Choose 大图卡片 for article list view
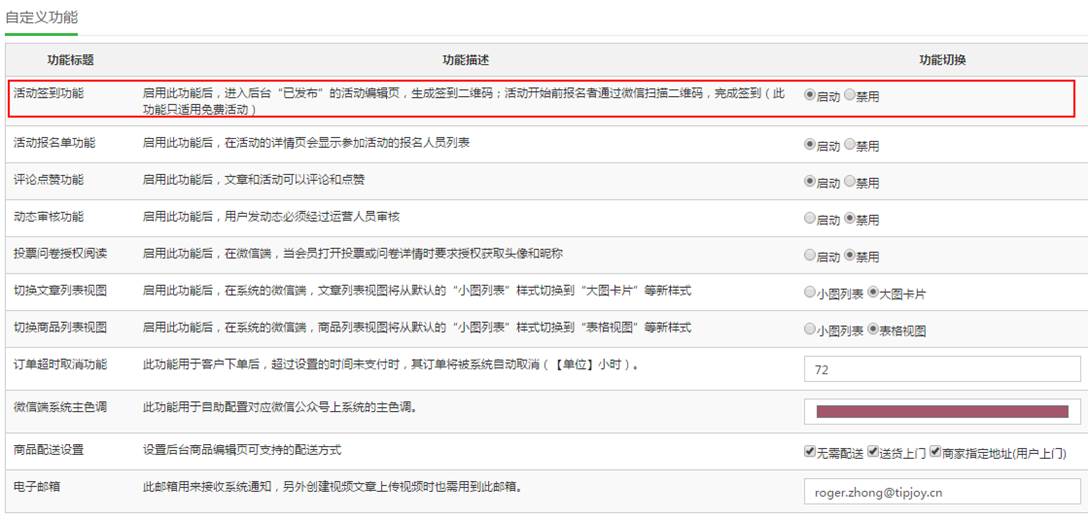 tap(873, 292)
